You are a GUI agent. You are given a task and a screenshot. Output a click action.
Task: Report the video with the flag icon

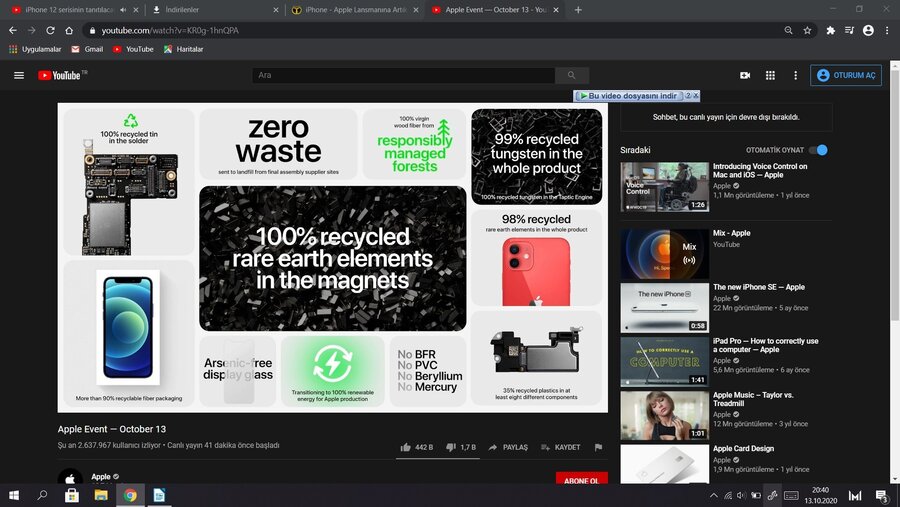(598, 447)
